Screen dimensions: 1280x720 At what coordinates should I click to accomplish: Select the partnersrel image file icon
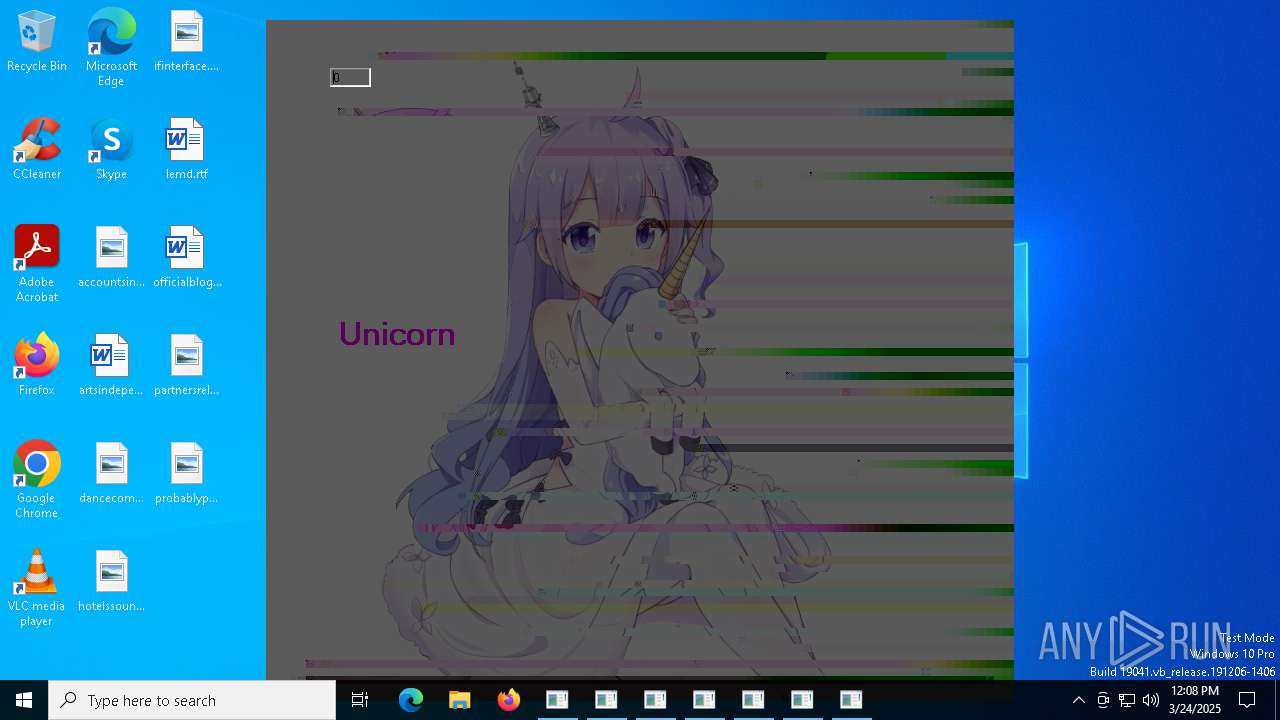tap(186, 366)
